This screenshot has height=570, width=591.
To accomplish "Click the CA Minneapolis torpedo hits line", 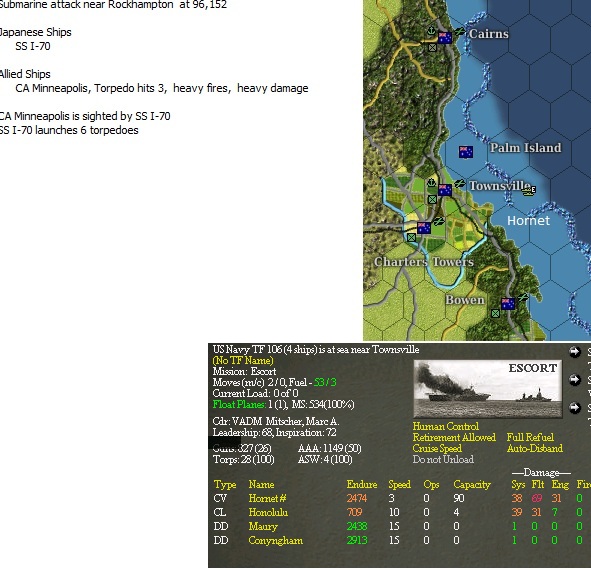I will pos(162,88).
